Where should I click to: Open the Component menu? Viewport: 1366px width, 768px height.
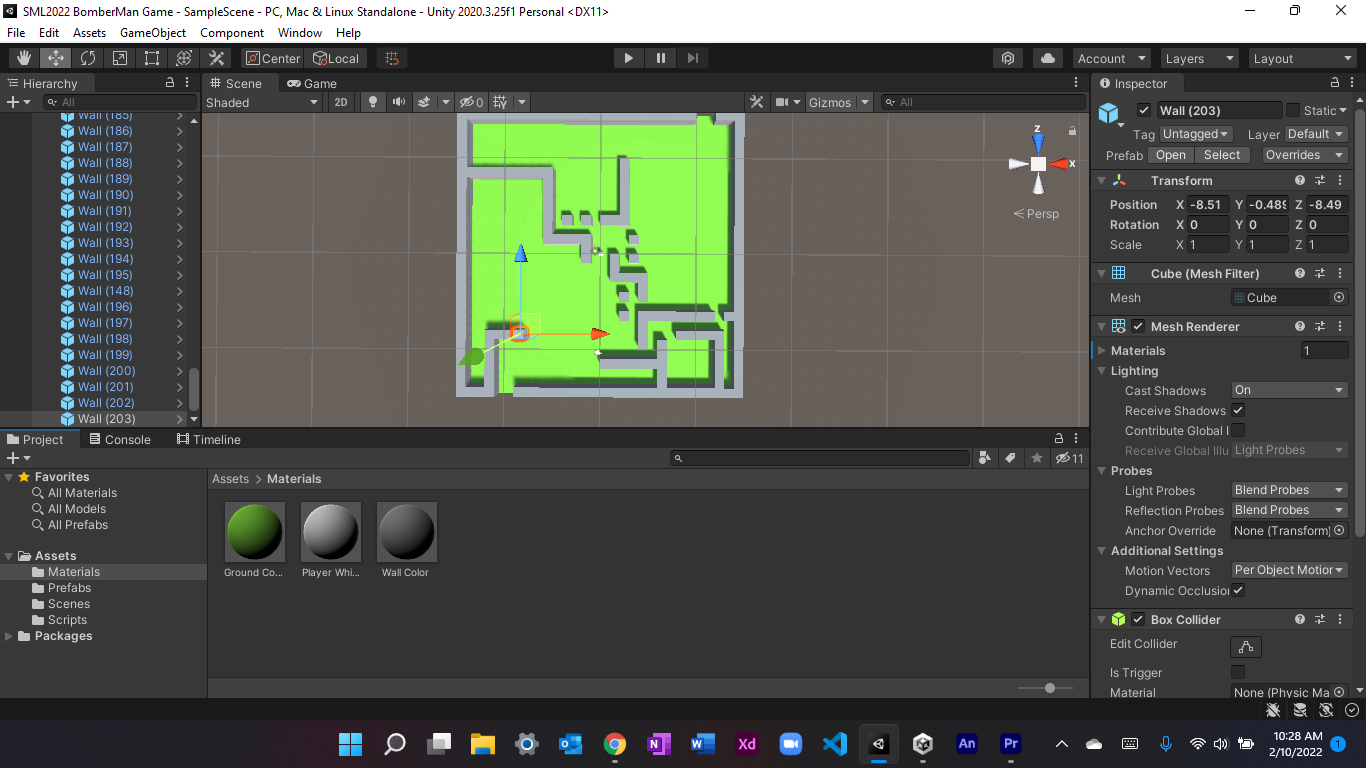(x=232, y=33)
